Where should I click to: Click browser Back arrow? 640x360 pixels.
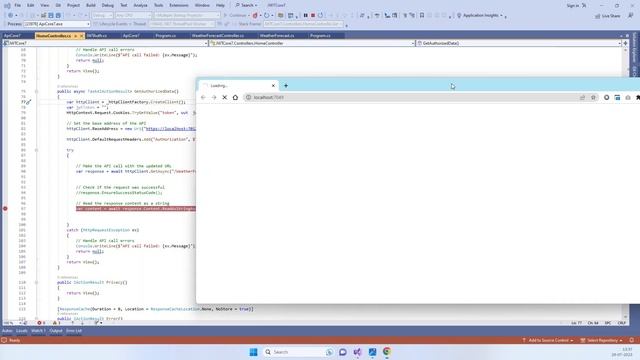click(203, 98)
